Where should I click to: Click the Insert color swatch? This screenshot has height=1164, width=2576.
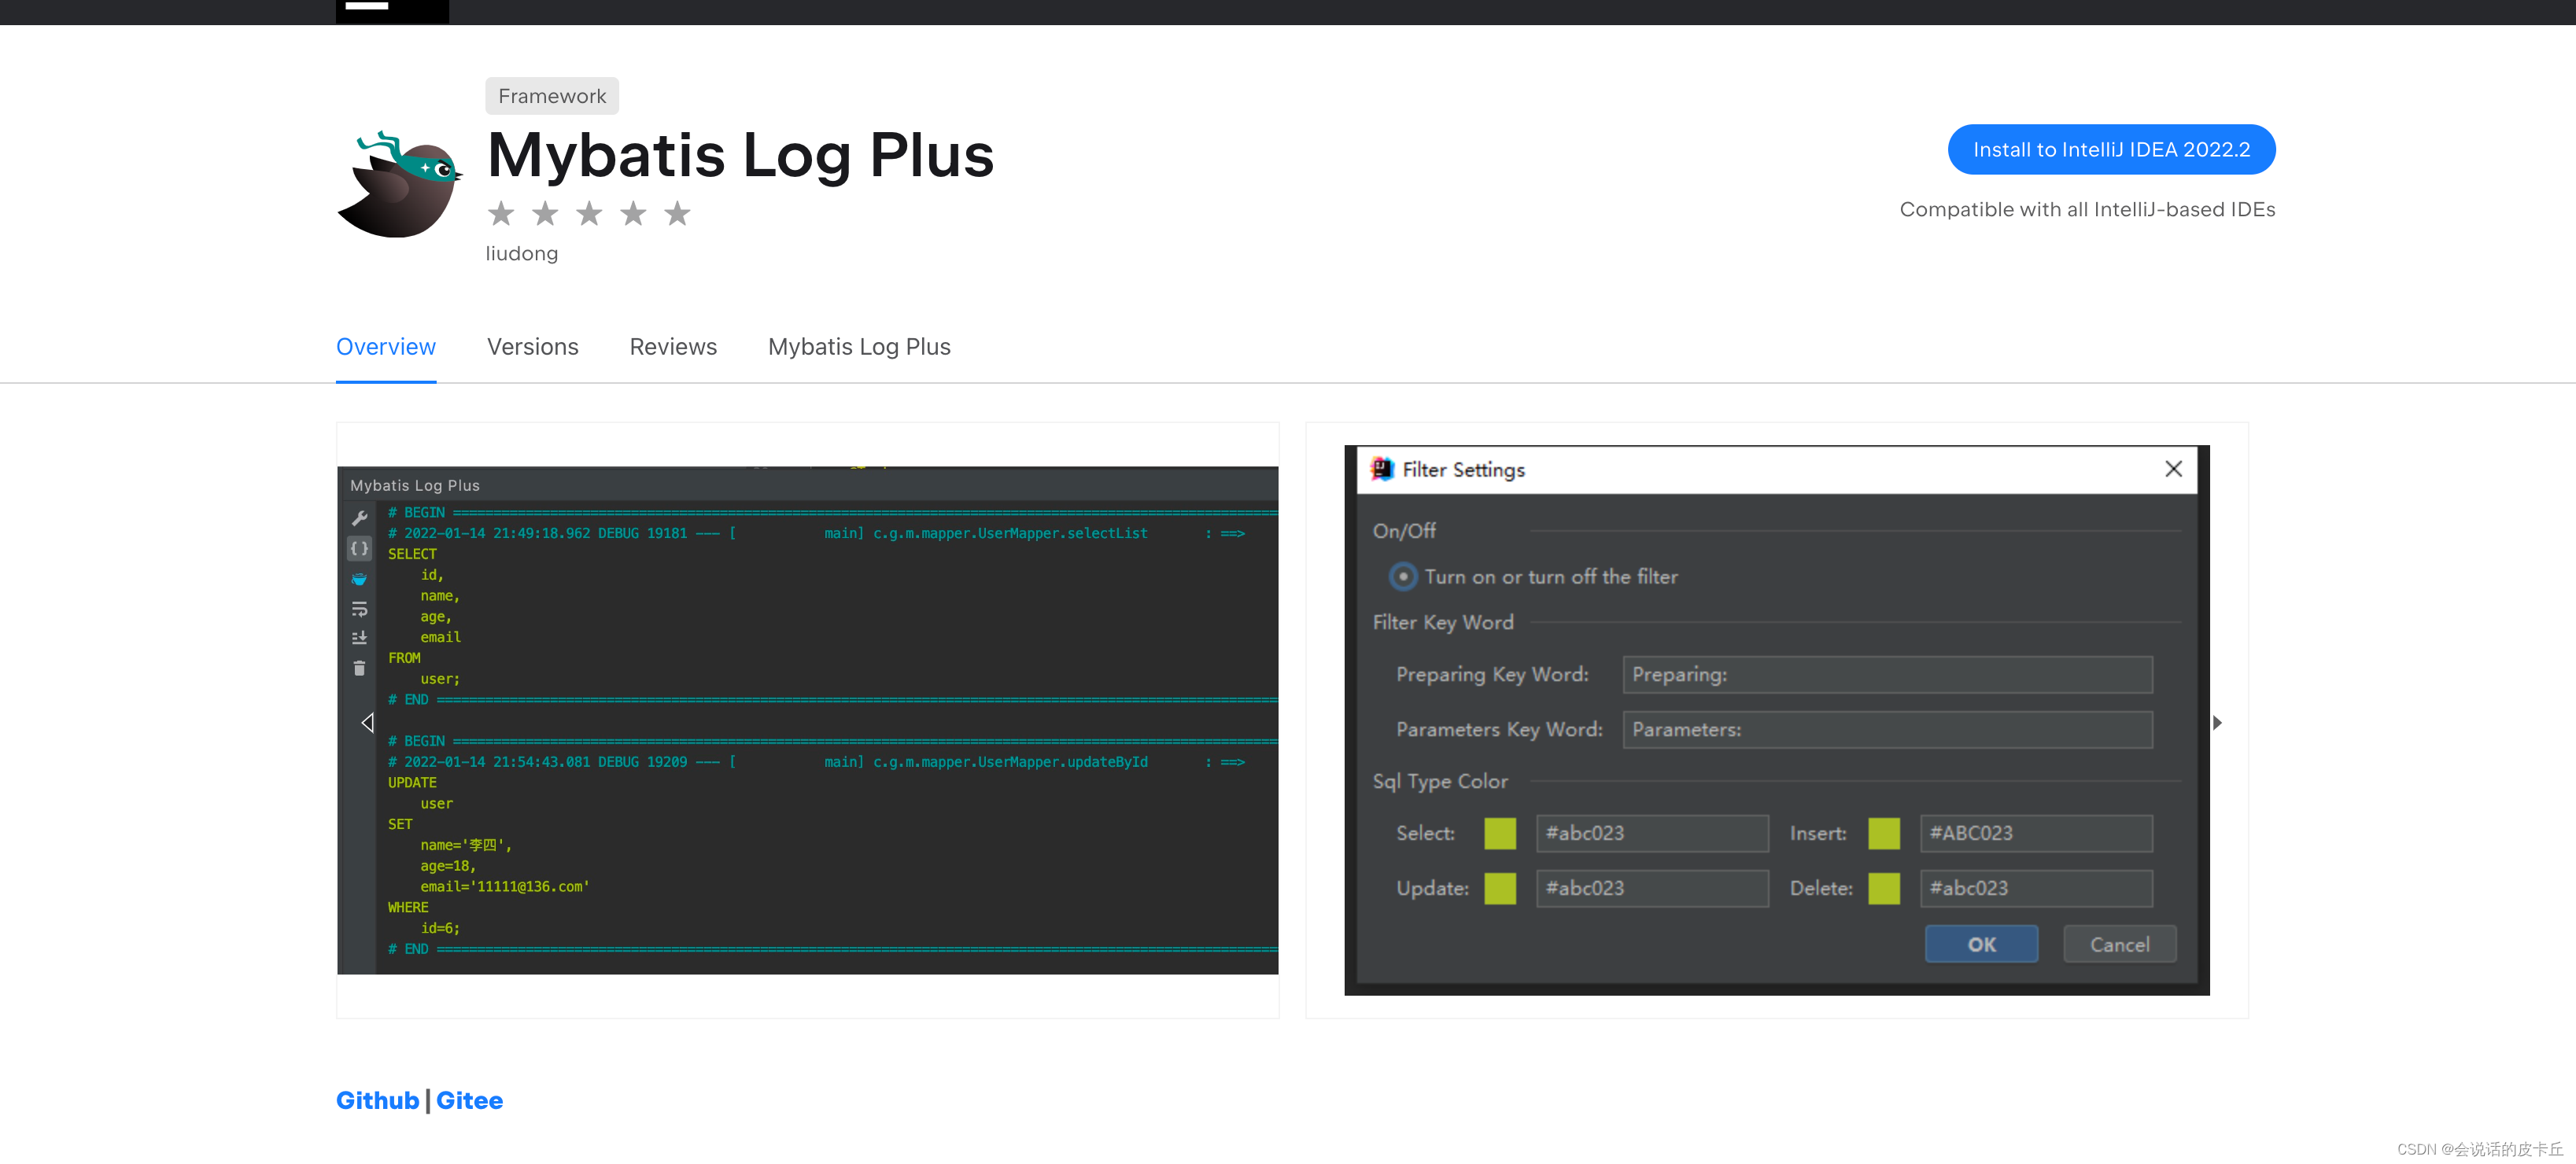1884,833
